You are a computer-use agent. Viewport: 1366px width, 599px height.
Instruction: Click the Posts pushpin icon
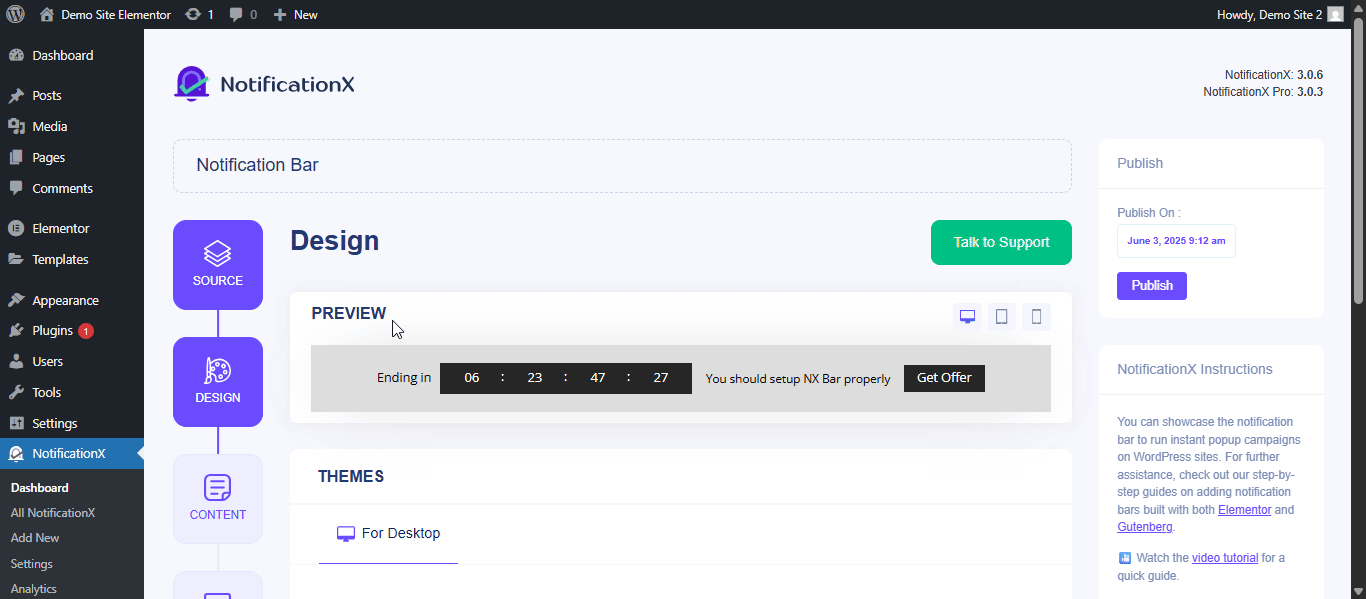coord(16,96)
